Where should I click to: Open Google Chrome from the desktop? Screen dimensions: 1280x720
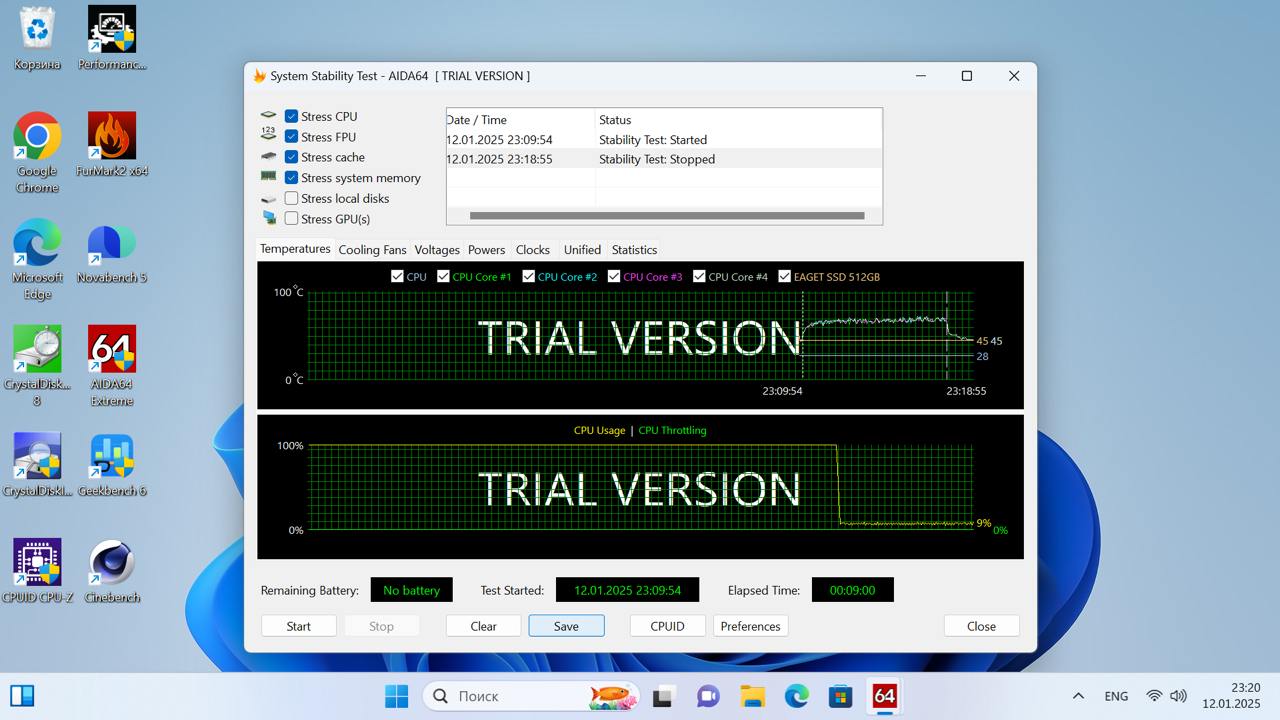click(37, 152)
